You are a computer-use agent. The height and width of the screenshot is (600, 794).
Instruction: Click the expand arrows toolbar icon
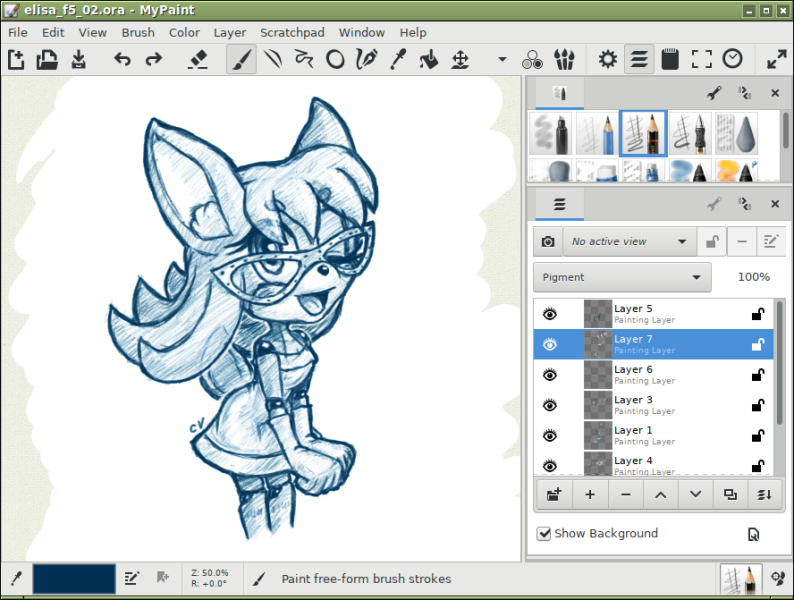[x=776, y=59]
